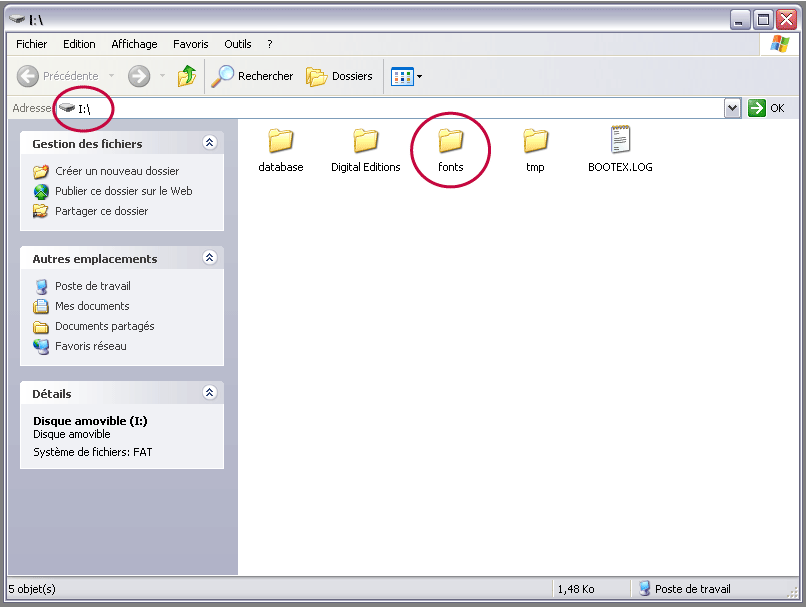Select the BOOTEX.LOG file

[x=620, y=149]
